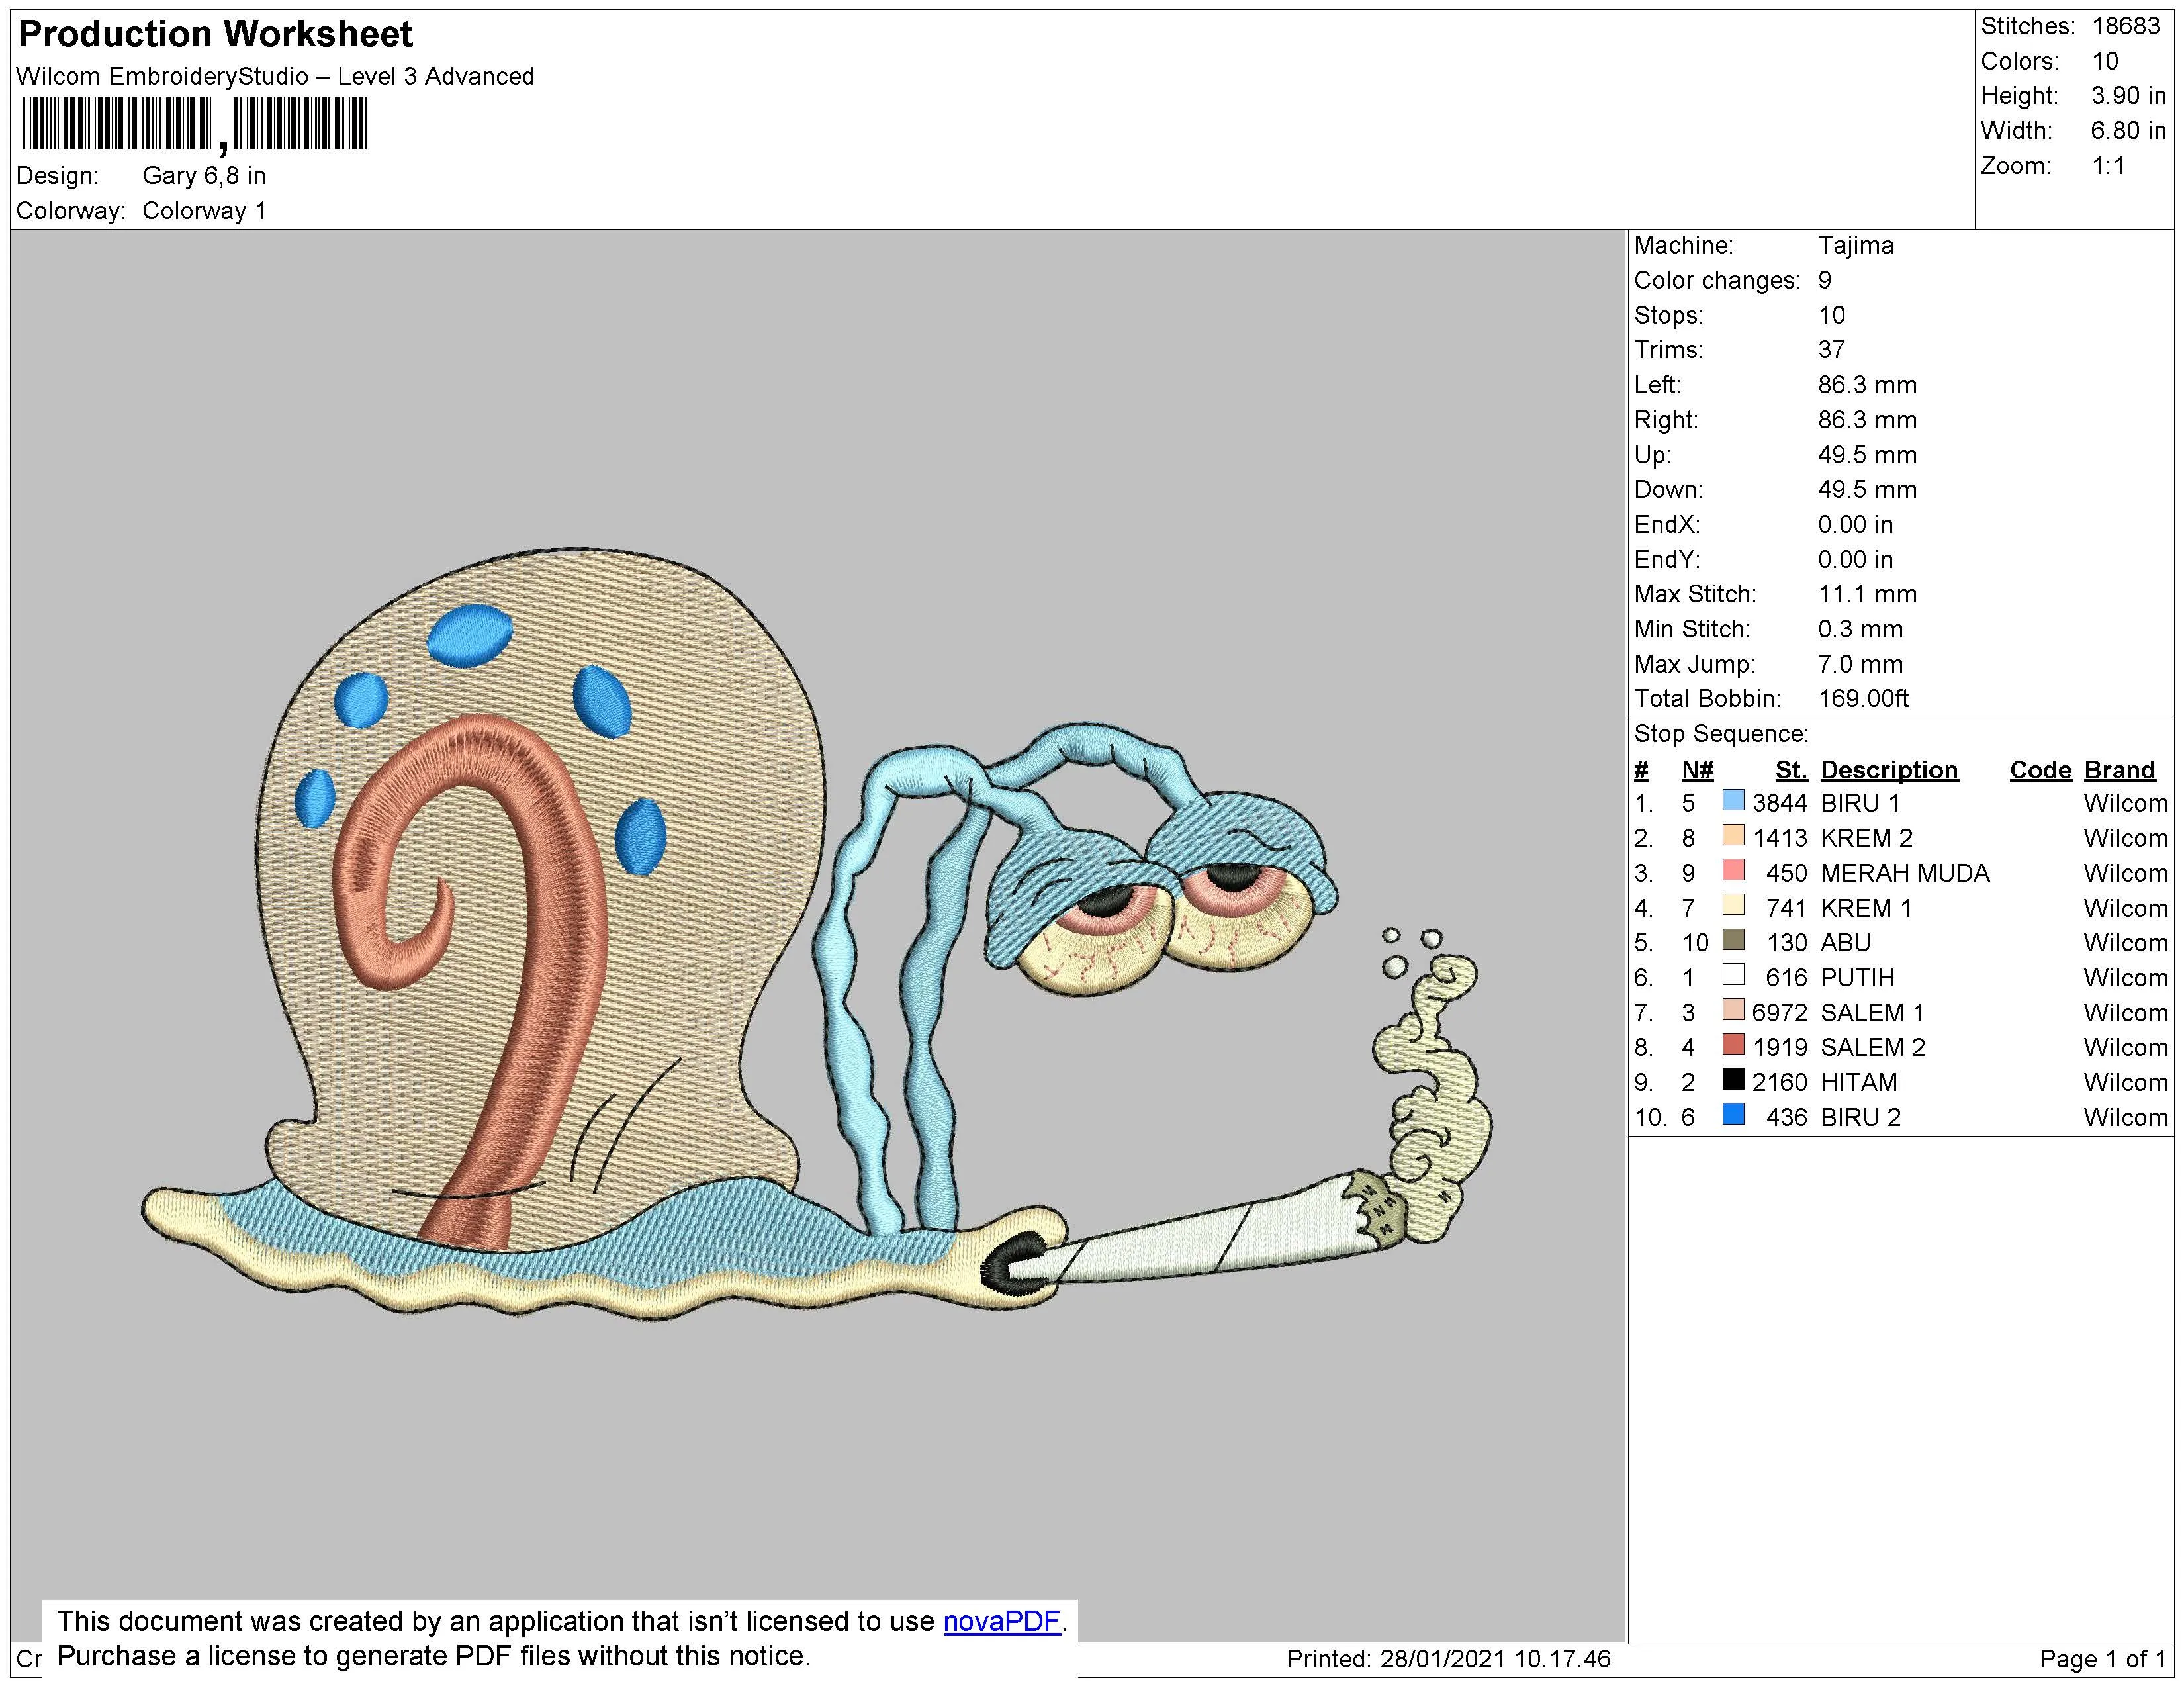Click the Trims value 37

point(1831,350)
